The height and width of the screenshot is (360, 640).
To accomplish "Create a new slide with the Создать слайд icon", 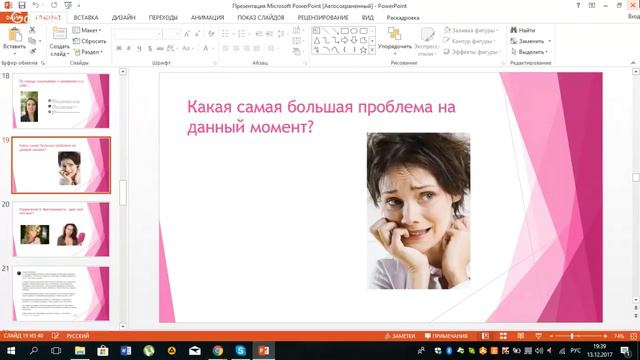I will (x=60, y=33).
